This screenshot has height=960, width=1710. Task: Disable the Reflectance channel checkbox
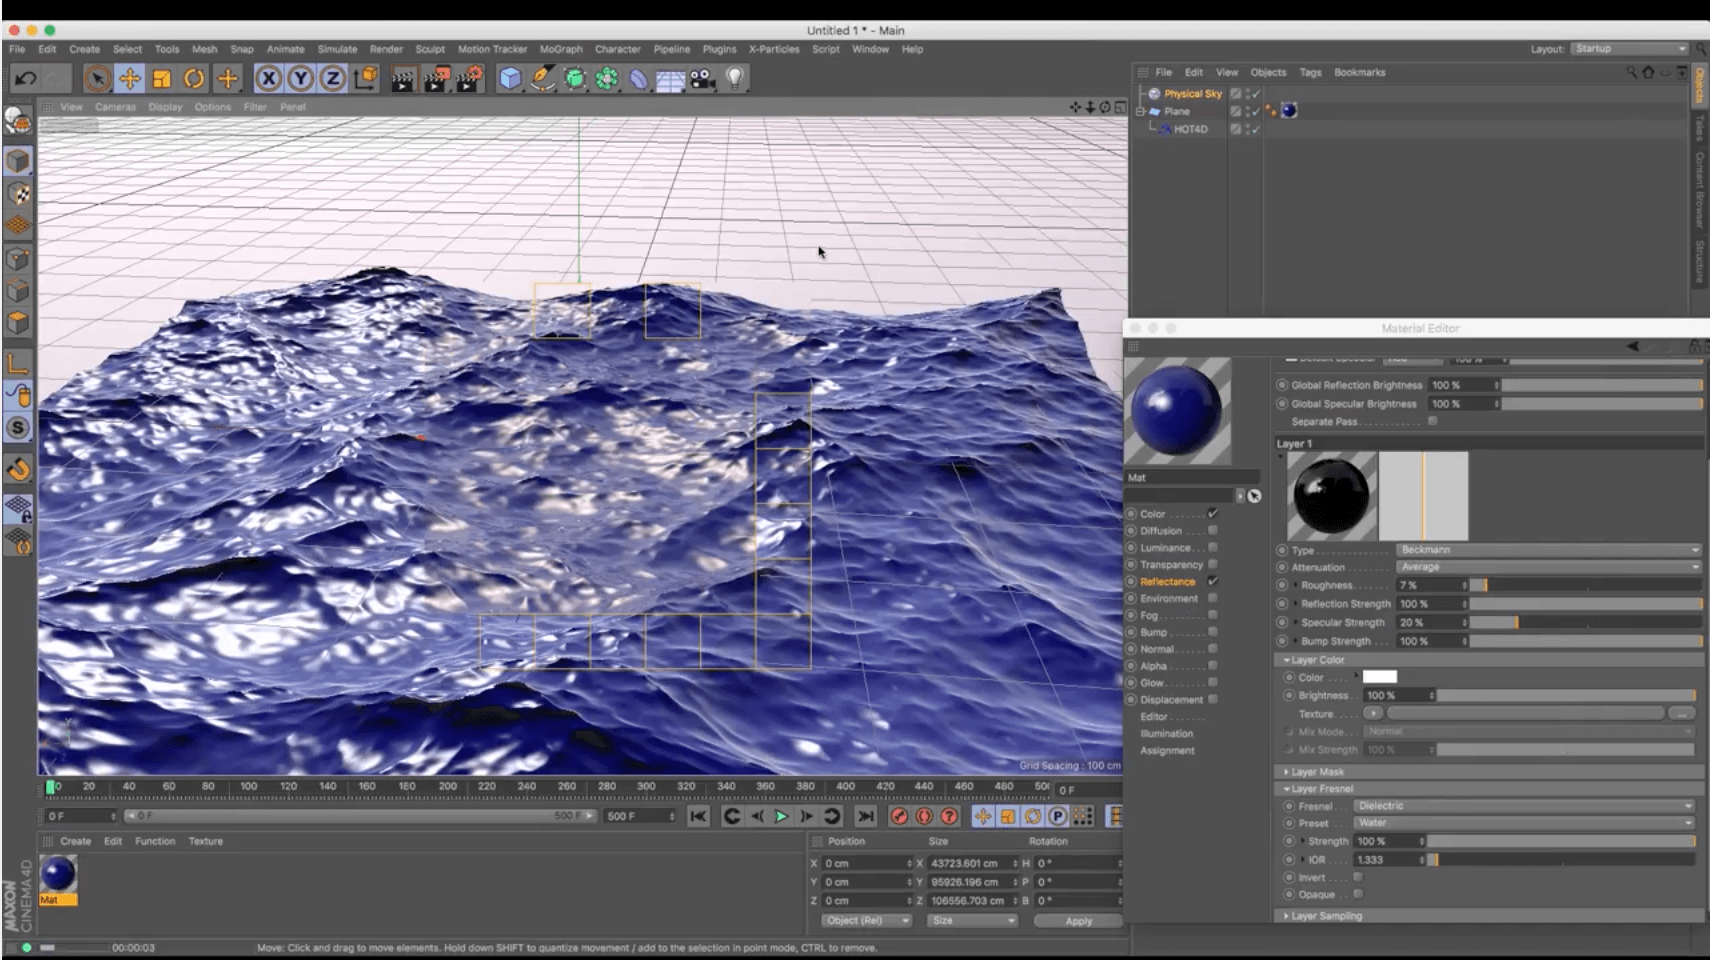pos(1213,581)
